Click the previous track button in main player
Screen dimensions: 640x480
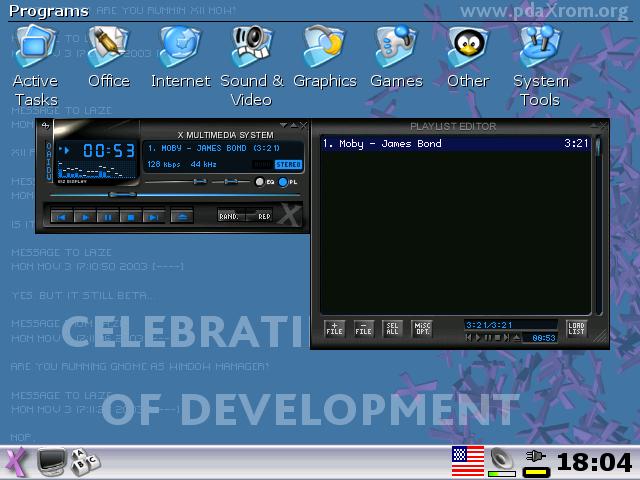62,217
